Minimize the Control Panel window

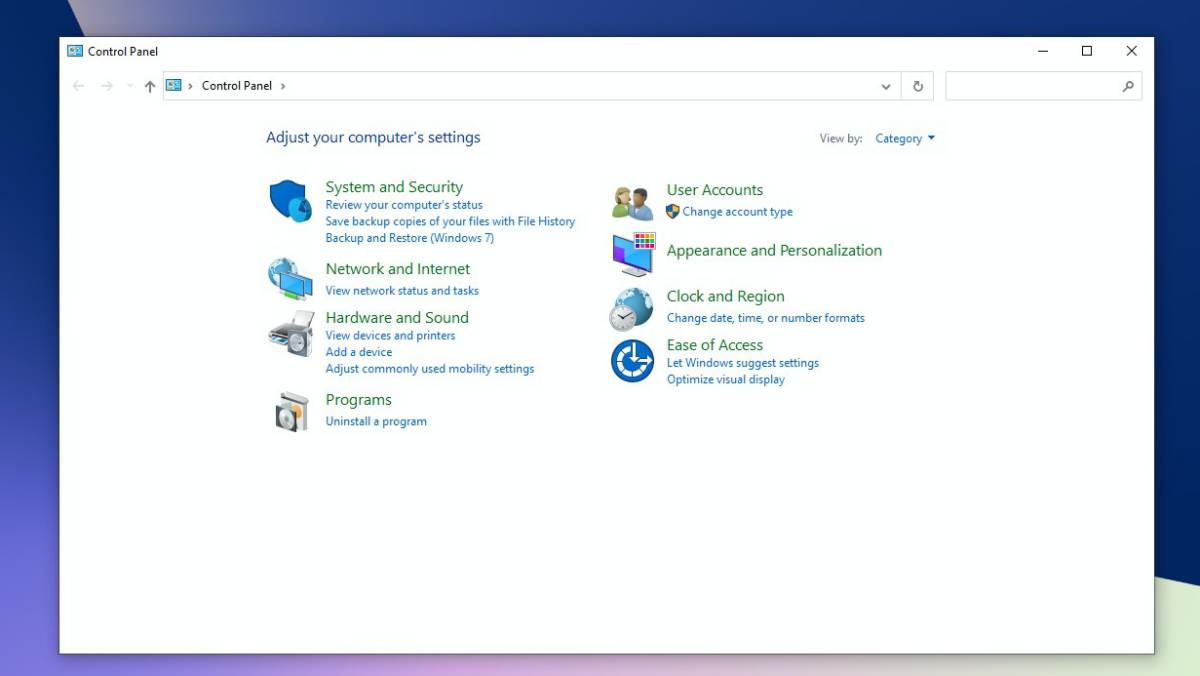tap(1043, 51)
